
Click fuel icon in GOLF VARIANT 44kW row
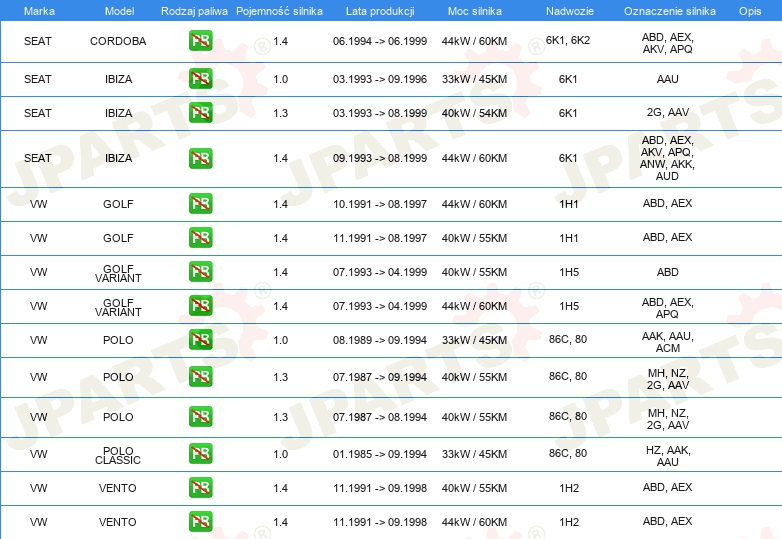click(x=200, y=306)
